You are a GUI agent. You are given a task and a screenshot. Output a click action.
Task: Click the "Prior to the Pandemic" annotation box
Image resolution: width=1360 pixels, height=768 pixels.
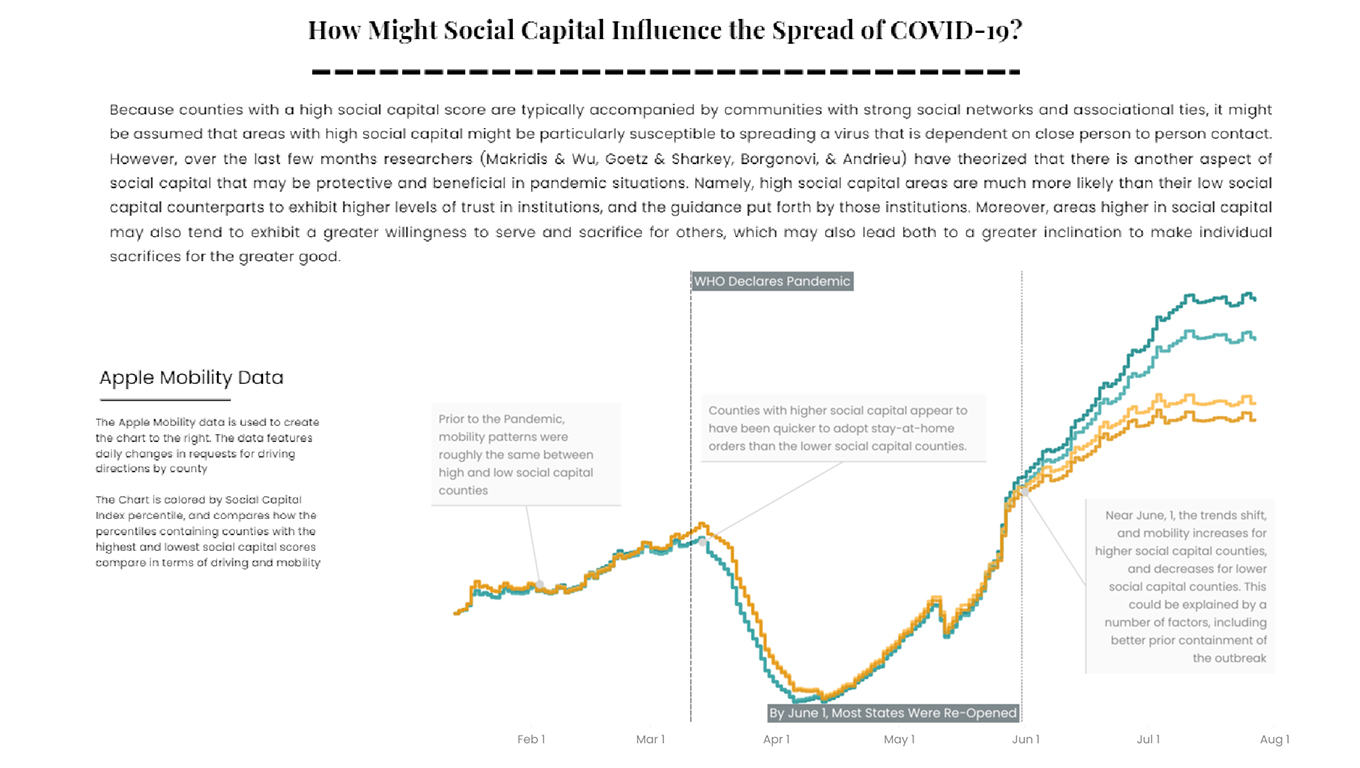tap(526, 455)
